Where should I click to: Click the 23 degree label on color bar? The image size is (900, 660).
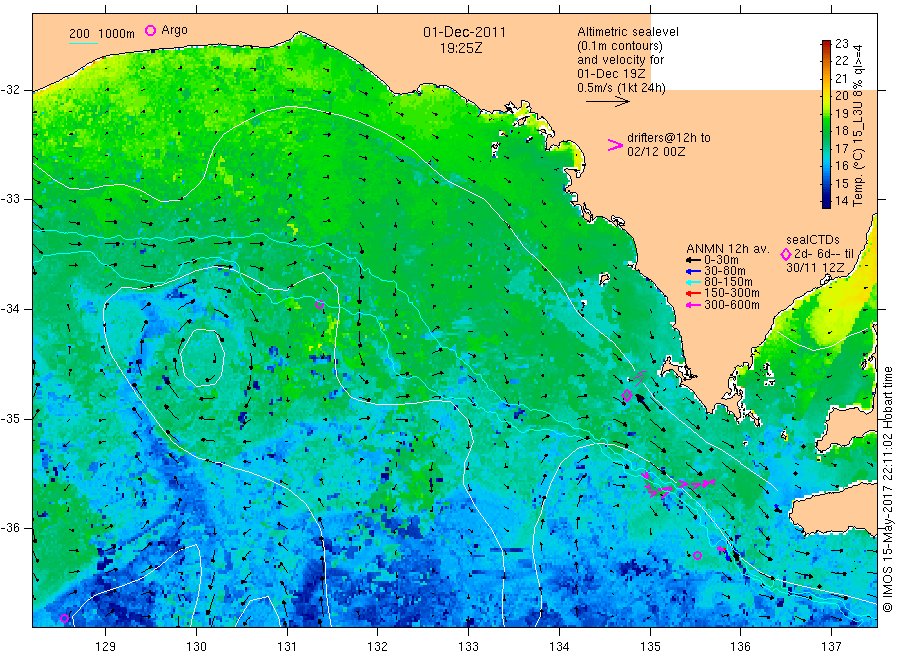(x=841, y=44)
